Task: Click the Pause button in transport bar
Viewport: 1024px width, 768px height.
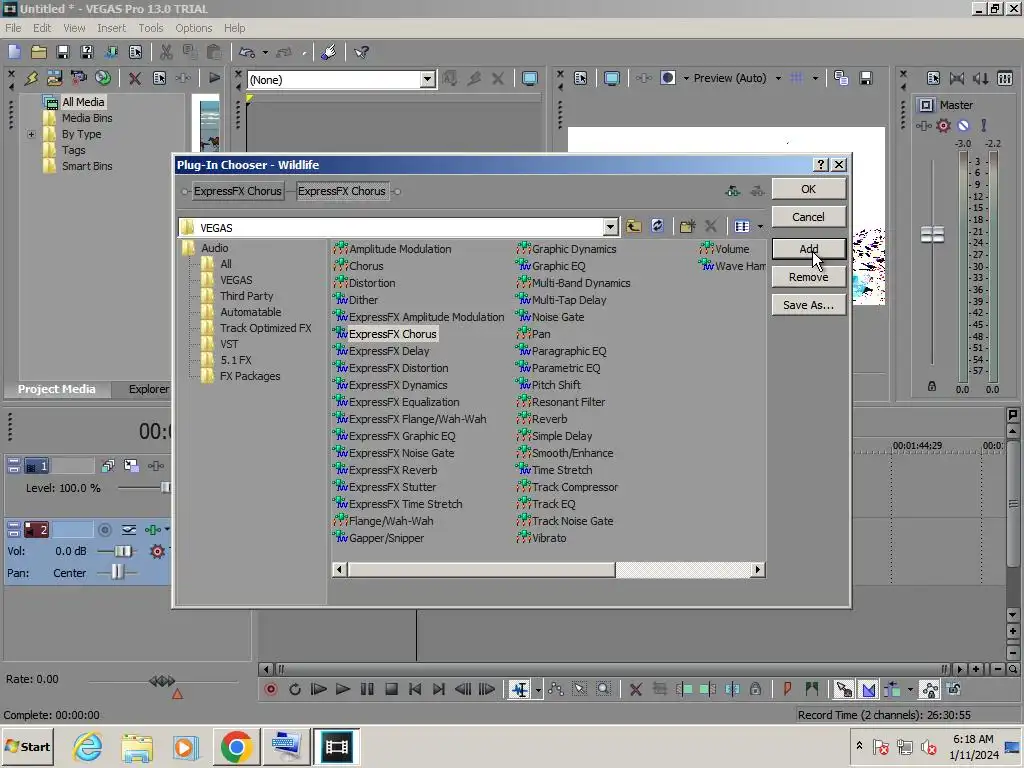Action: 367,689
